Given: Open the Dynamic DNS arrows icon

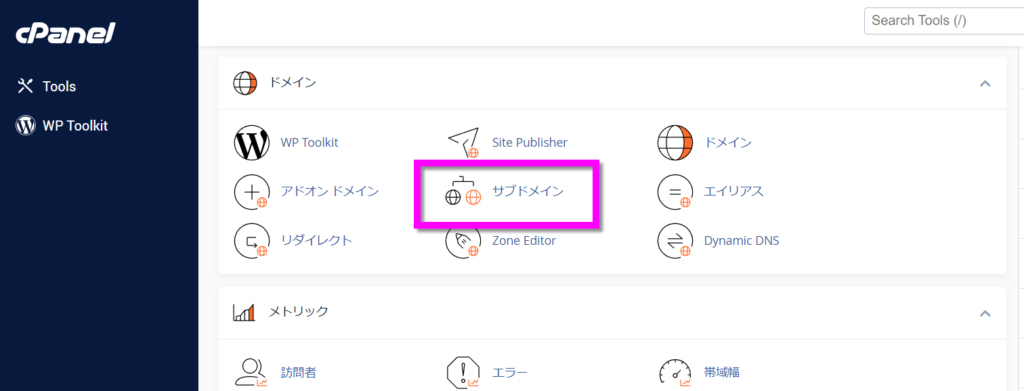Looking at the screenshot, I should tap(675, 241).
